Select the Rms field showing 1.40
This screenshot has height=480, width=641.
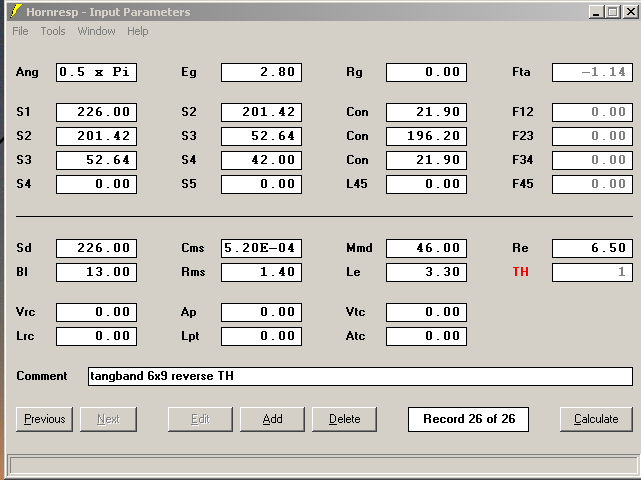[262, 273]
